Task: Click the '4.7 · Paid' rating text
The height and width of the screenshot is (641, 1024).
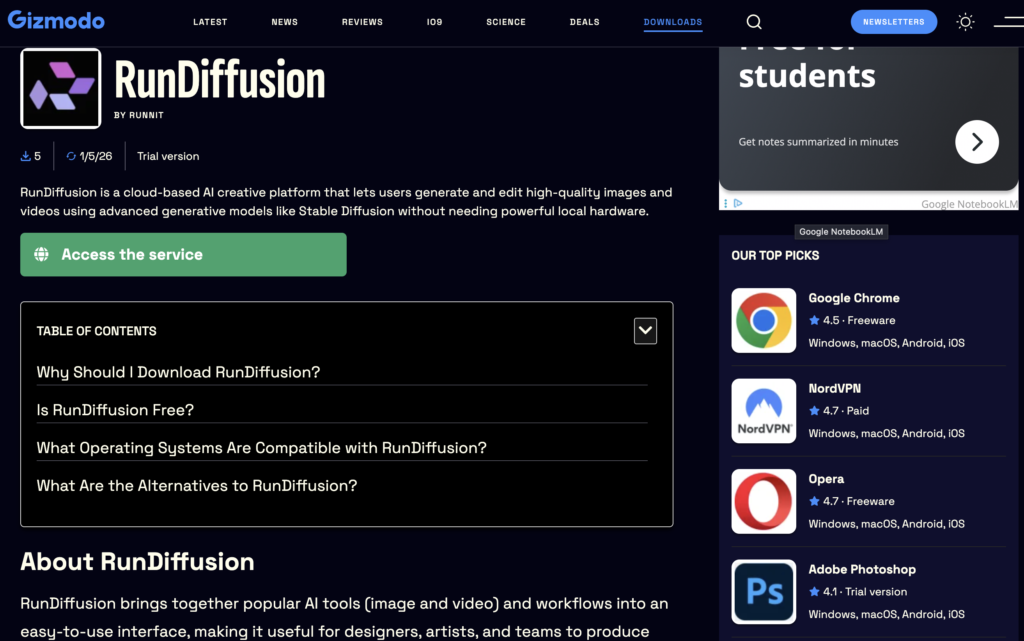Action: pos(846,411)
